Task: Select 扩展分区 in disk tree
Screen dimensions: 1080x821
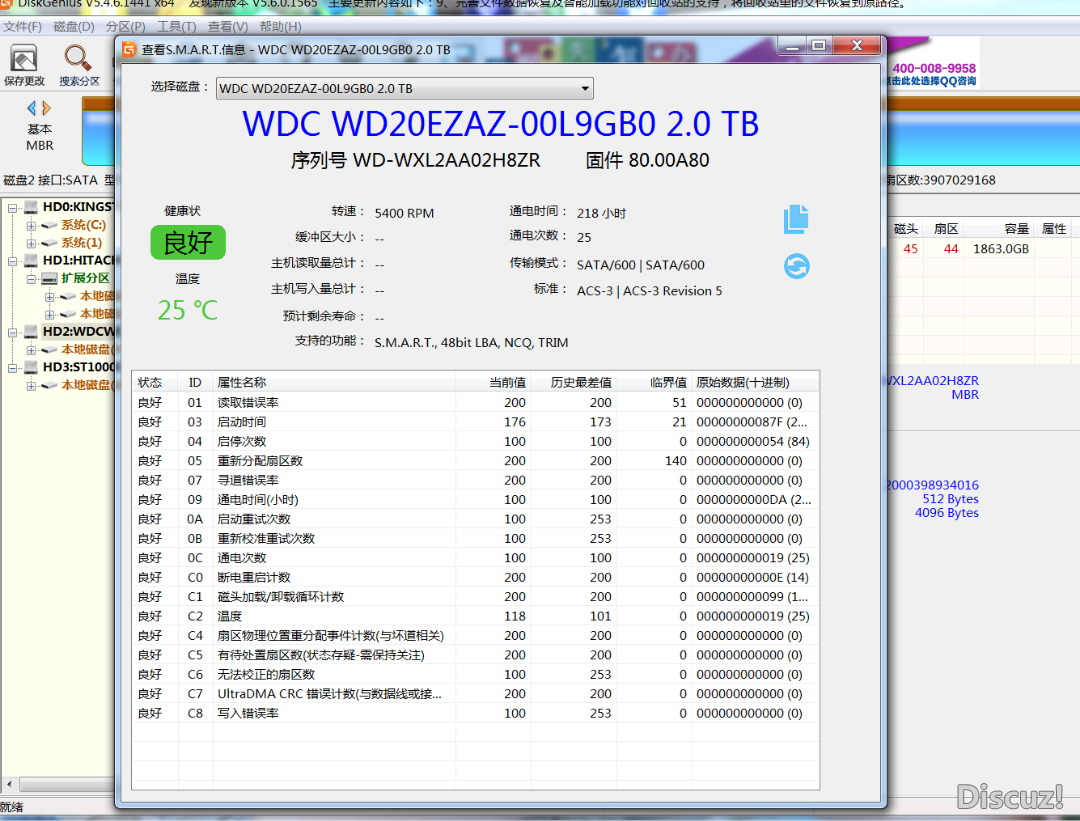Action: tap(85, 278)
